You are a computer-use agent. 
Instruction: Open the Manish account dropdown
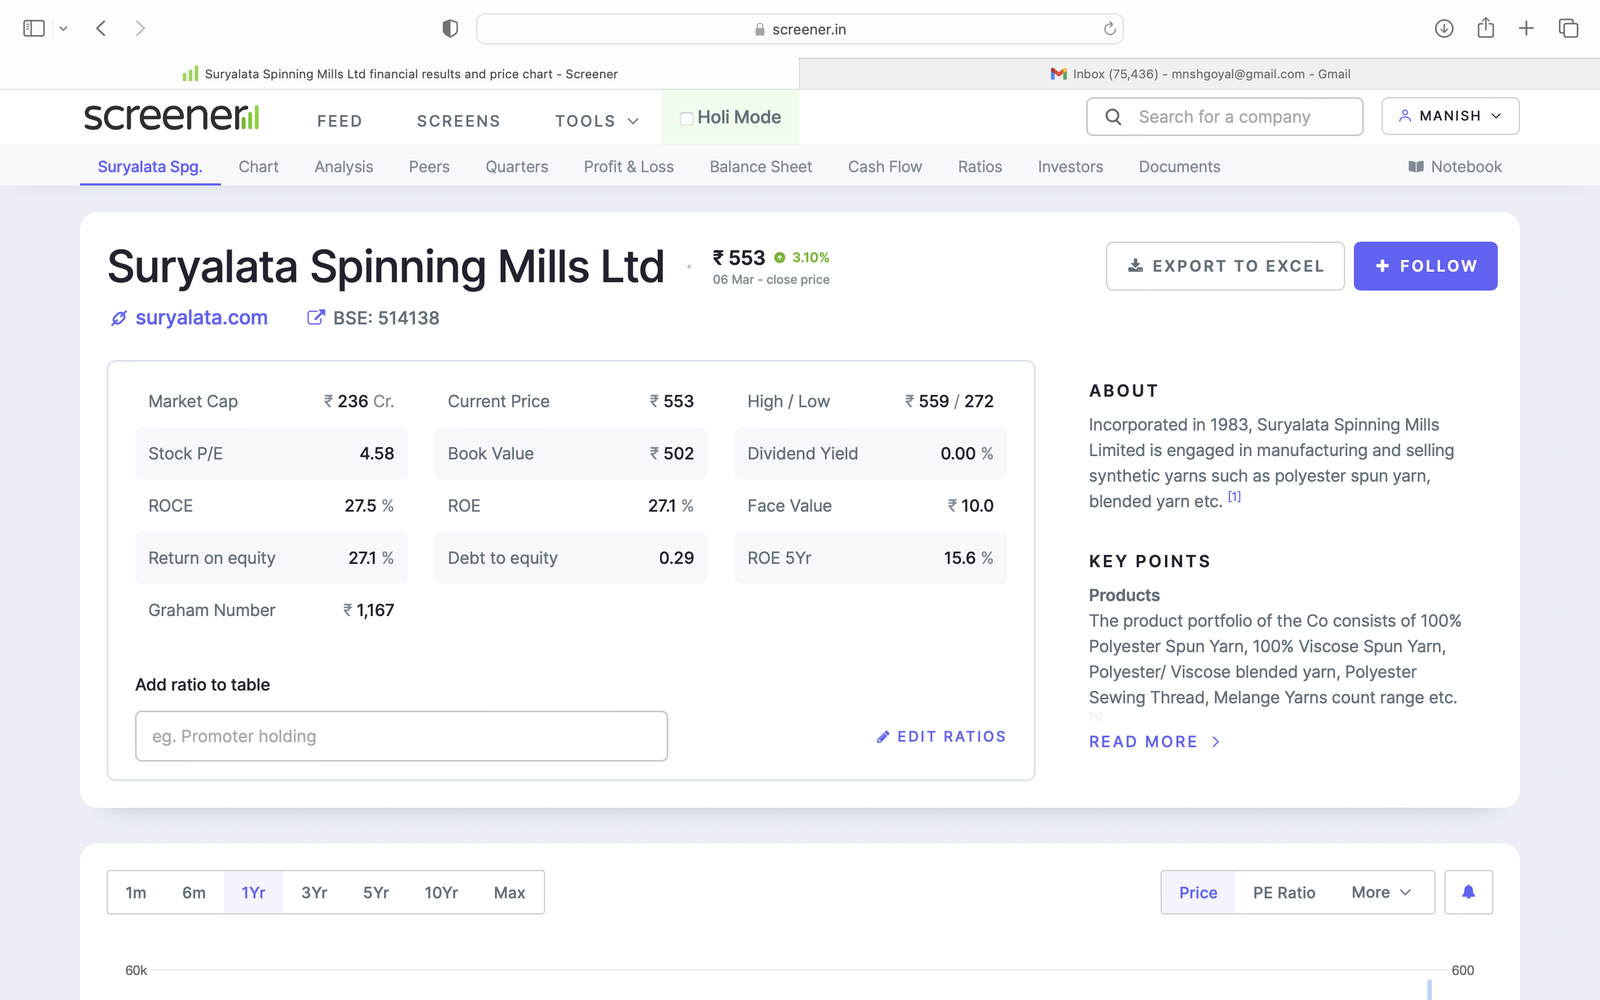pos(1449,116)
